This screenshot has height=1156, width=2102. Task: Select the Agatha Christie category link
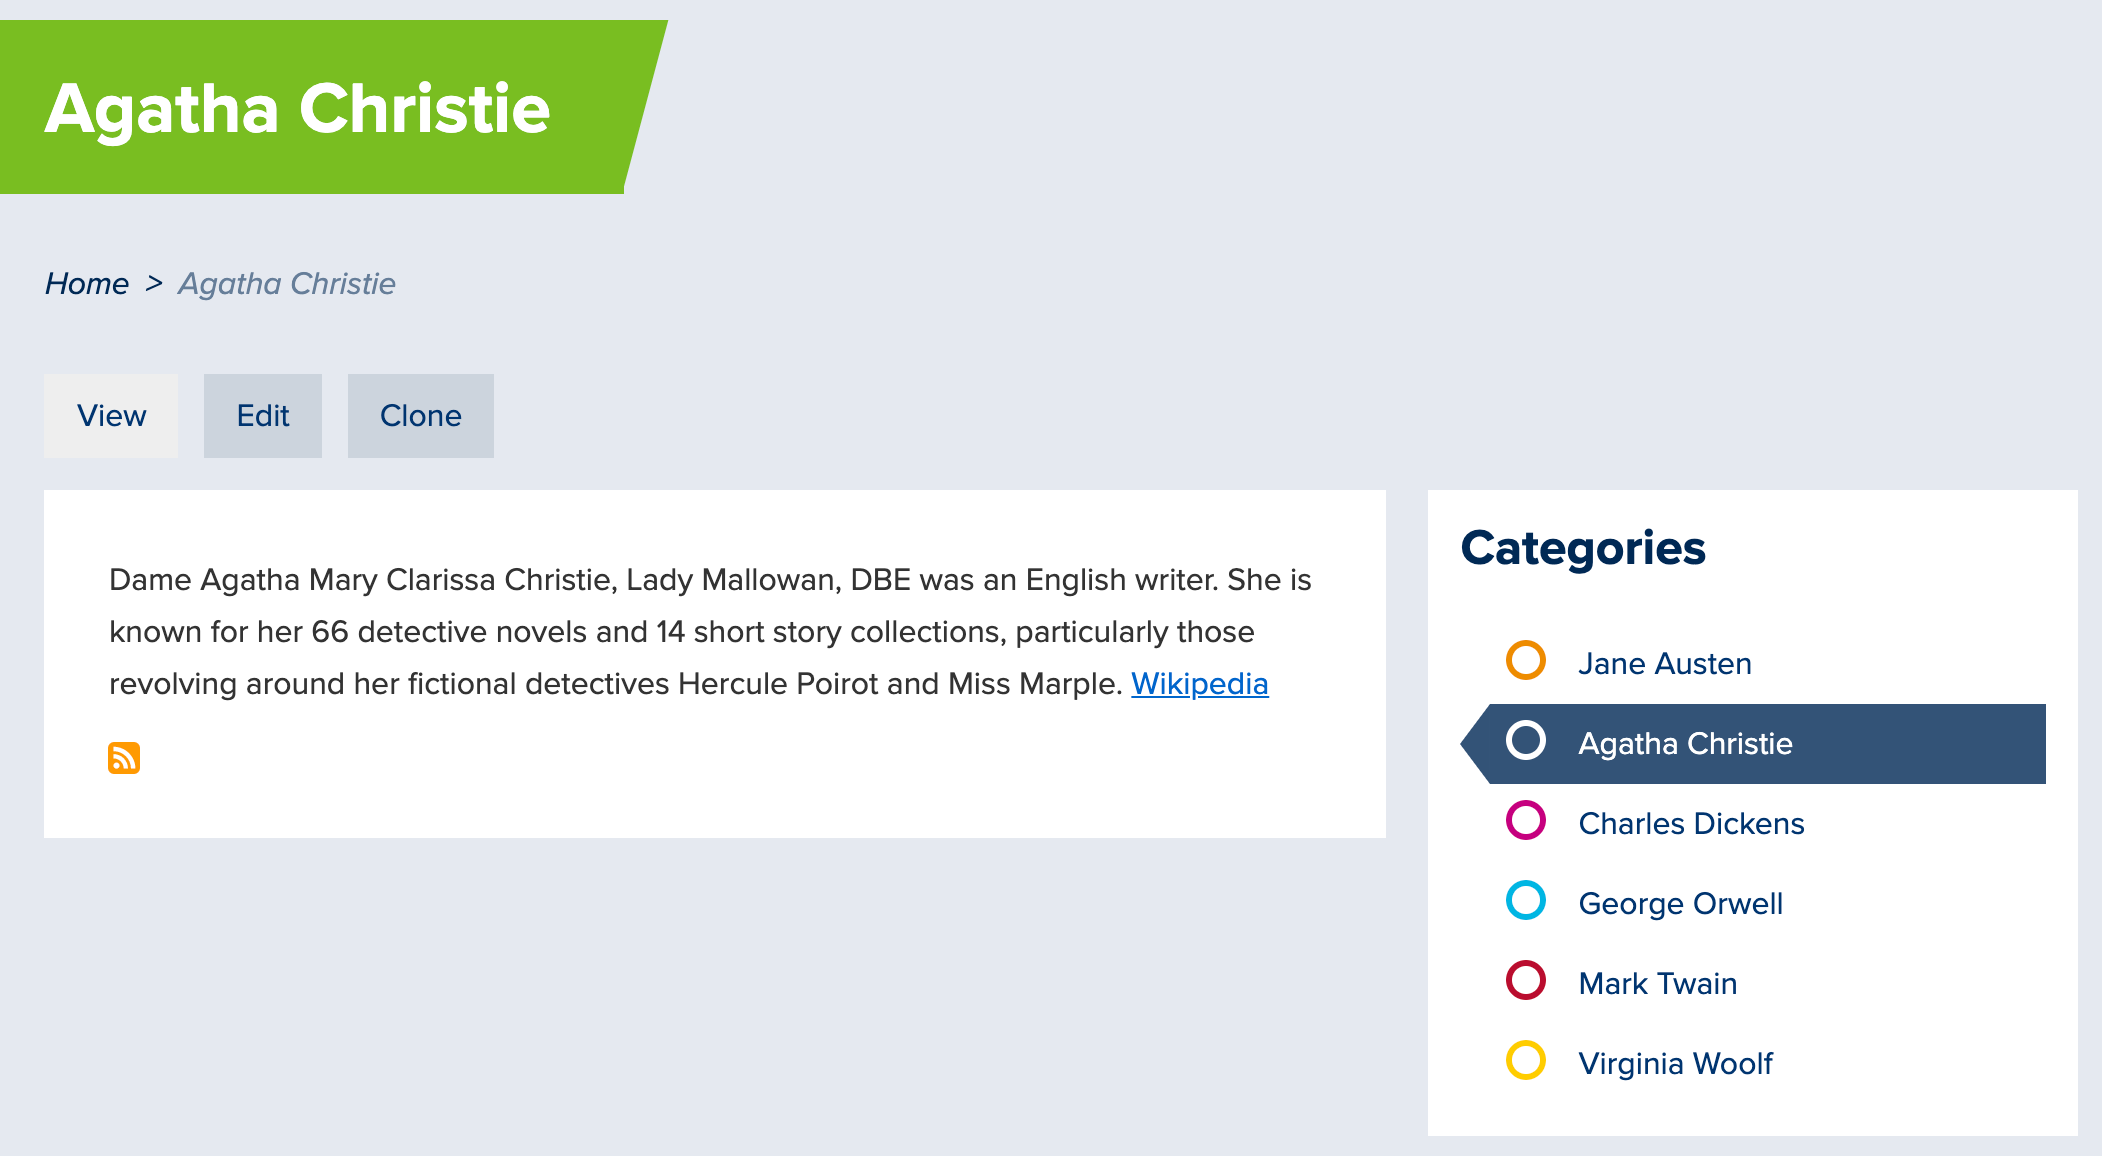(x=1685, y=744)
